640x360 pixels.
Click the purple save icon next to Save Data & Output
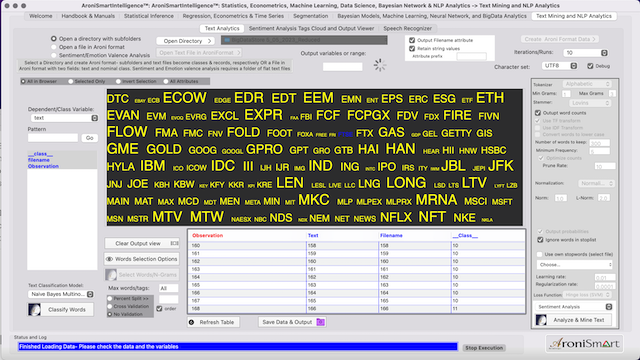pyautogui.click(x=321, y=322)
